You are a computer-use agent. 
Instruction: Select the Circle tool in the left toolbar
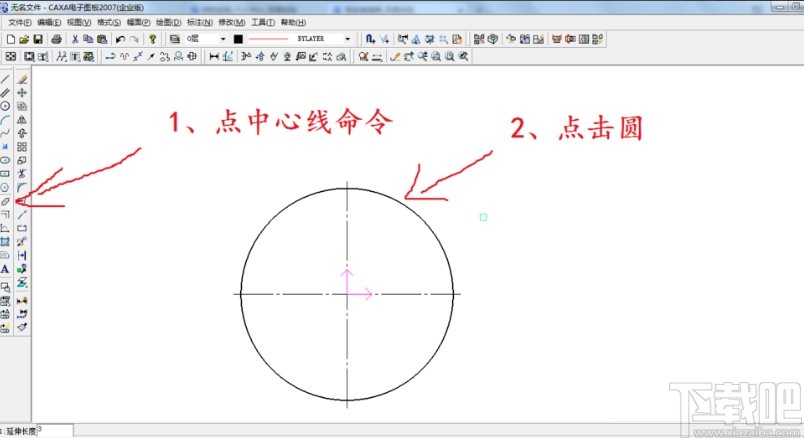[x=5, y=106]
